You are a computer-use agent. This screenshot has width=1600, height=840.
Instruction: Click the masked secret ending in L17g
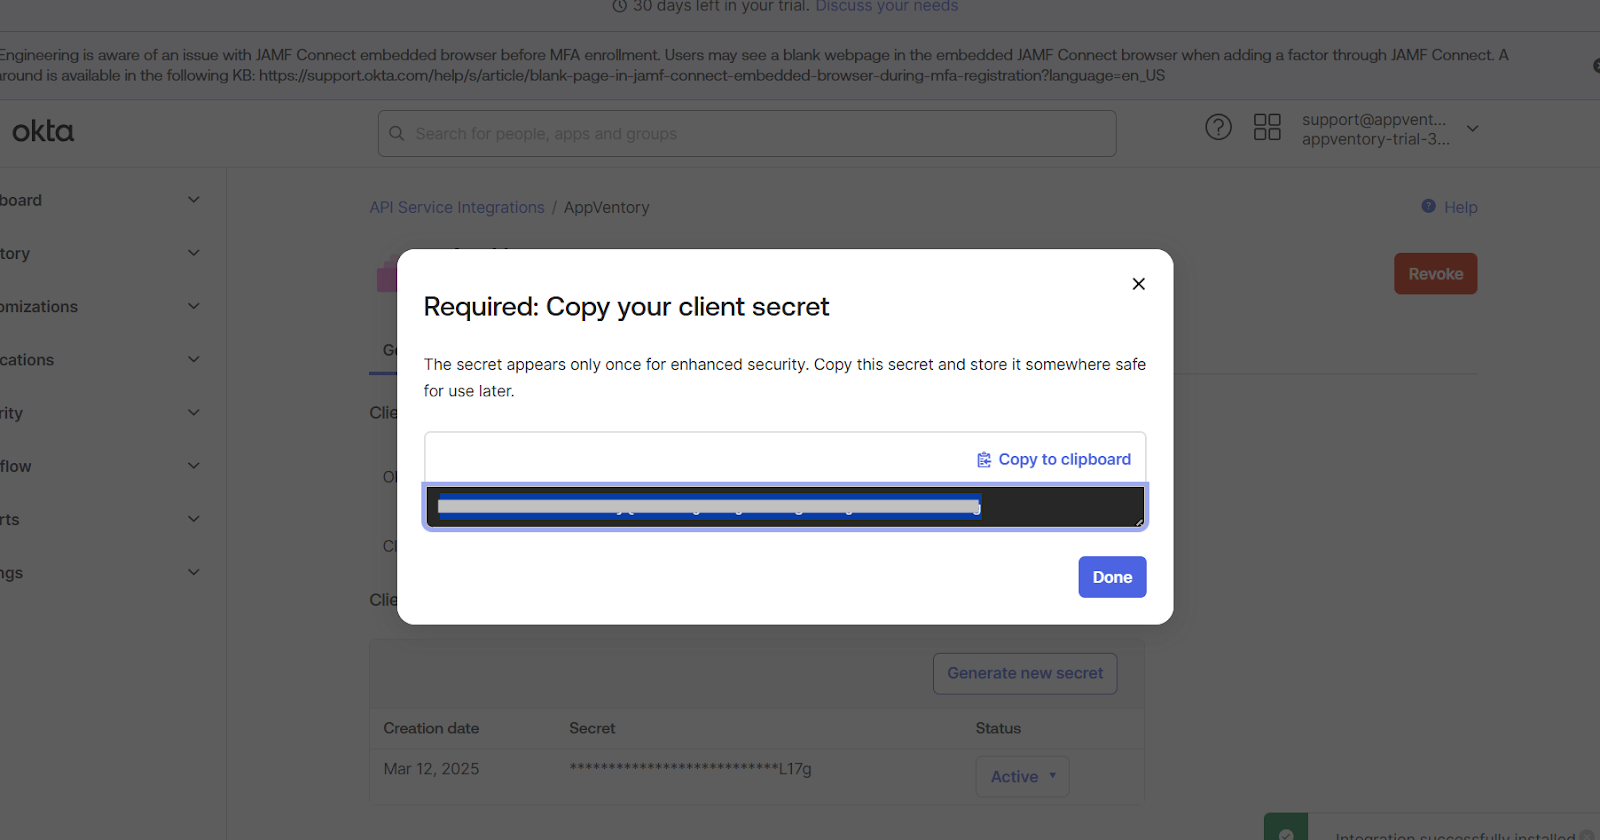pyautogui.click(x=690, y=769)
